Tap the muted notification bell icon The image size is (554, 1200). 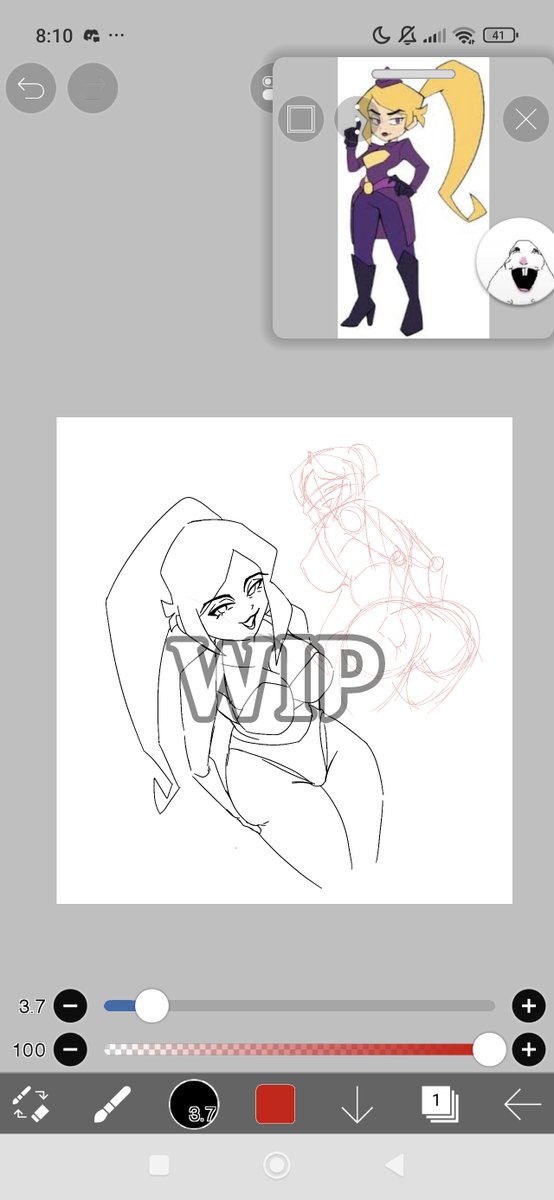click(x=407, y=36)
